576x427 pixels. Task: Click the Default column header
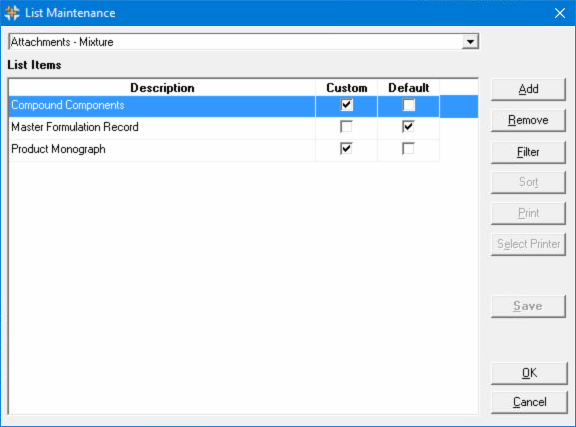pyautogui.click(x=408, y=88)
